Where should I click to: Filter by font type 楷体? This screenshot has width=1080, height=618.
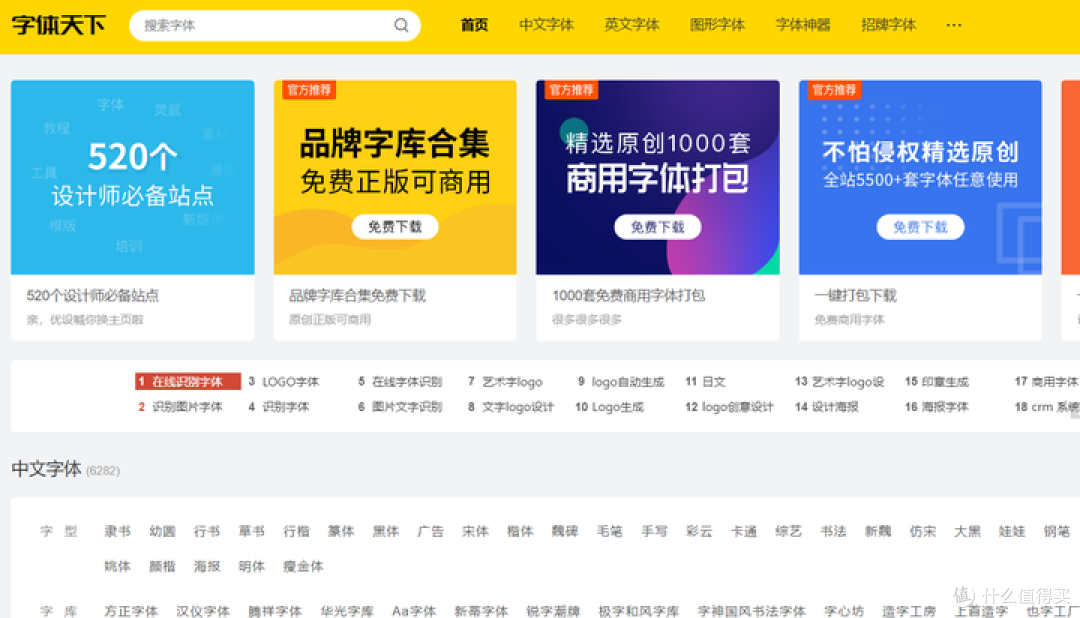click(520, 531)
